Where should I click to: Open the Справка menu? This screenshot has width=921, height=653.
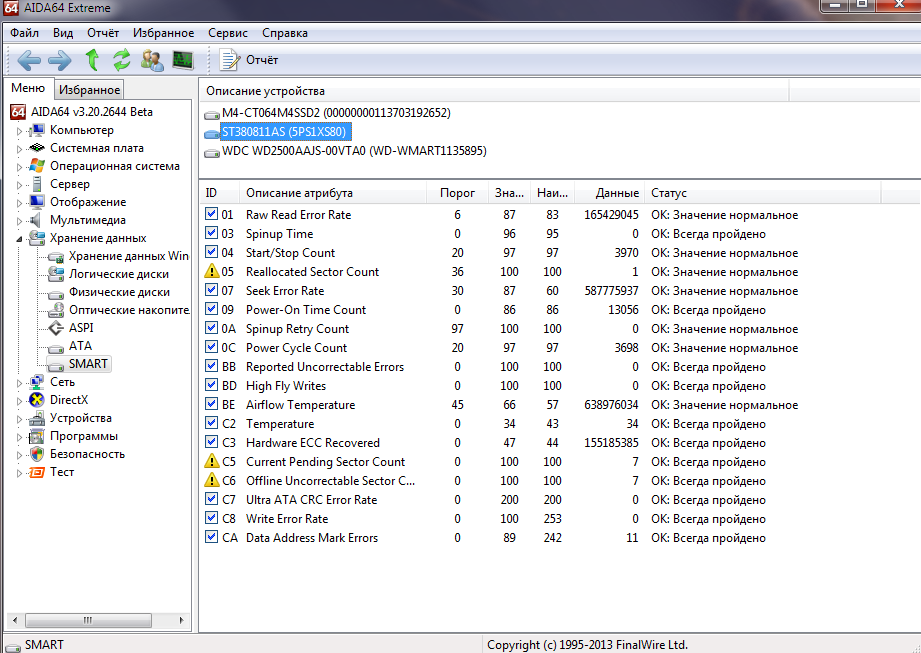pyautogui.click(x=285, y=33)
